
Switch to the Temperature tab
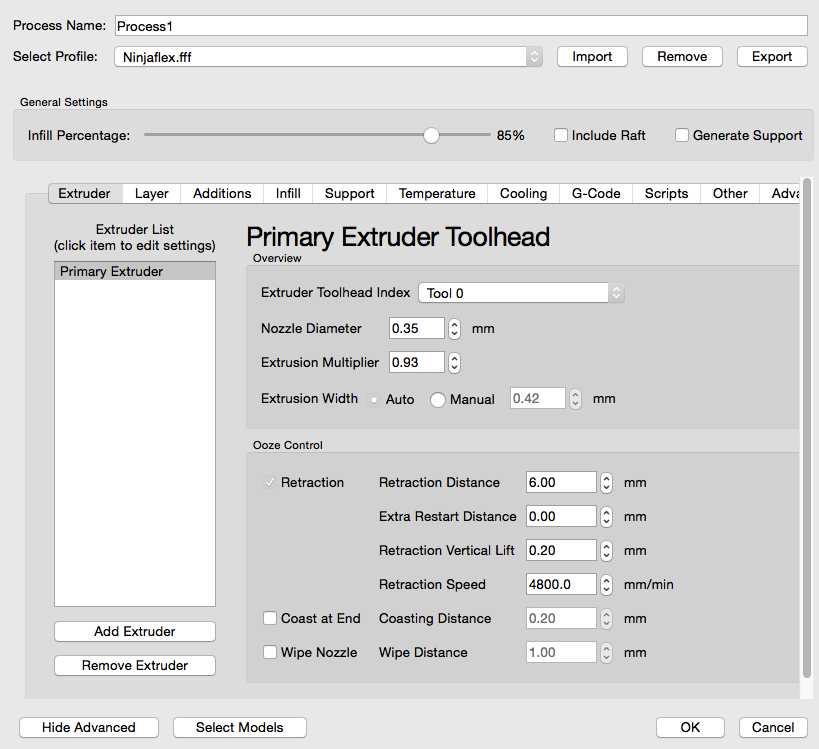pyautogui.click(x=436, y=193)
